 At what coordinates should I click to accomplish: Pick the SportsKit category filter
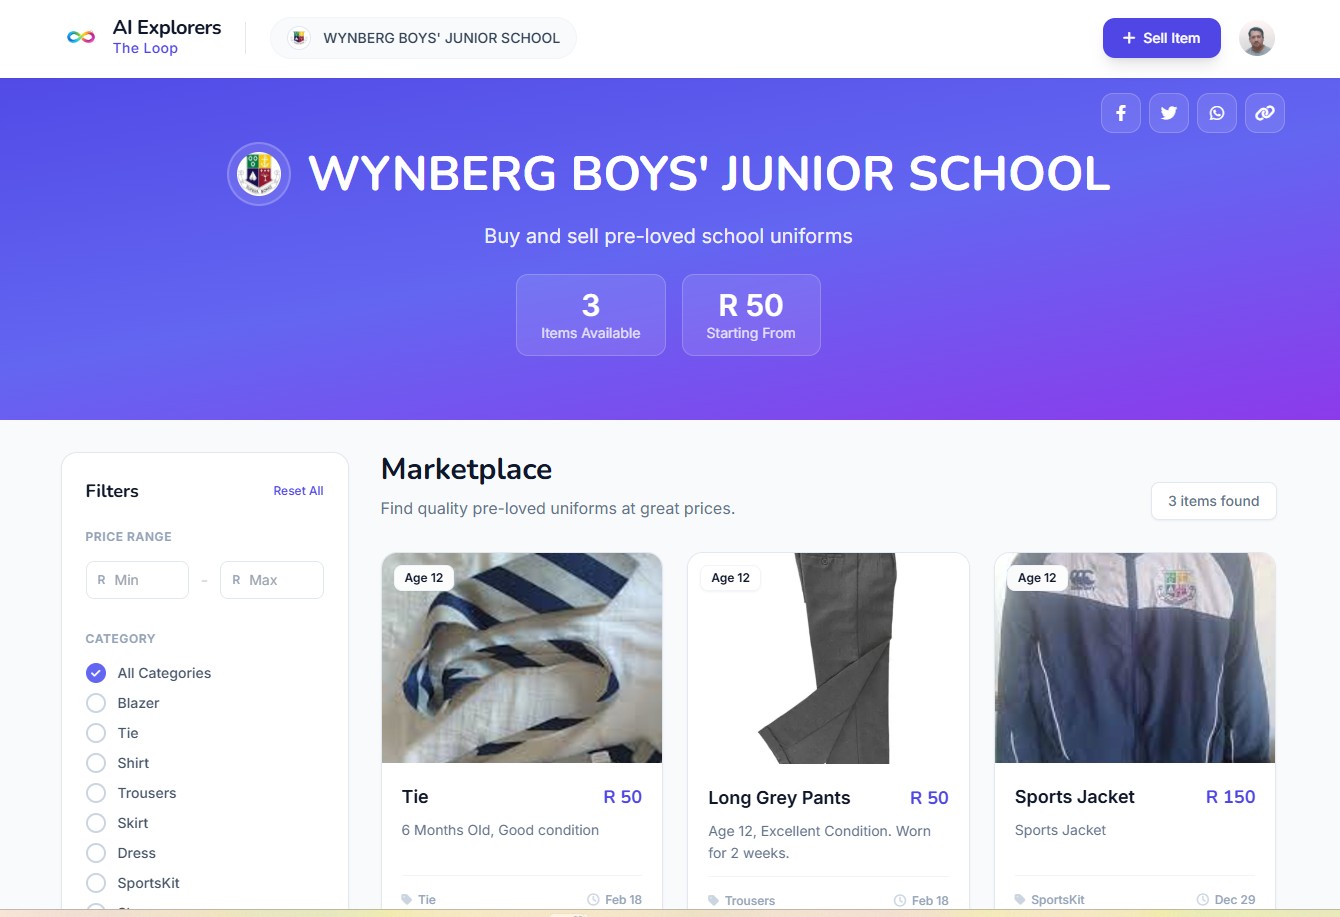click(96, 883)
